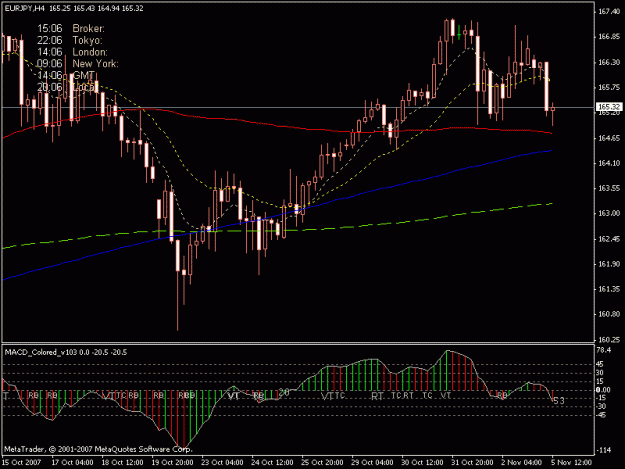Click the 15:06 broker time value
This screenshot has height=469, width=625.
(x=50, y=29)
